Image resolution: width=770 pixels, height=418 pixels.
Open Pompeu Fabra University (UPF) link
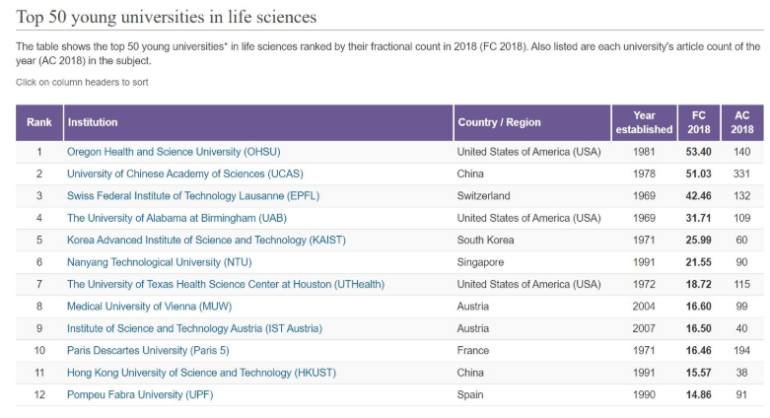tap(140, 395)
